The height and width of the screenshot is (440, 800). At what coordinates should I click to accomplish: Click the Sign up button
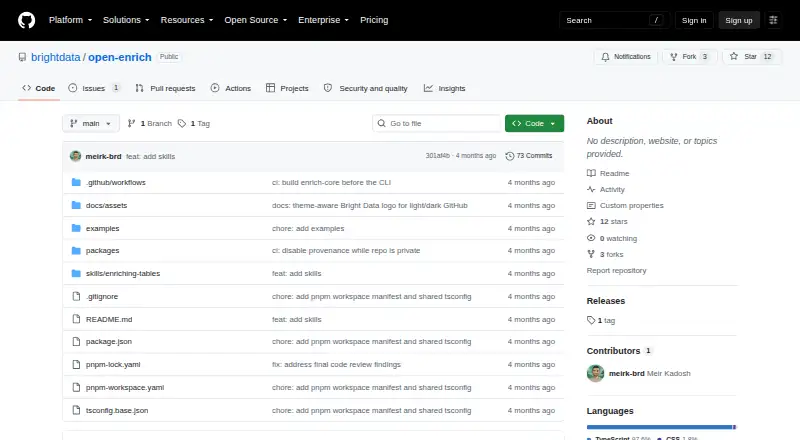tap(739, 20)
